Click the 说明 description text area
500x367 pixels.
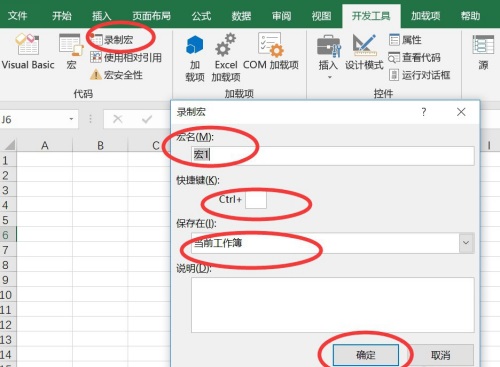[x=333, y=305]
